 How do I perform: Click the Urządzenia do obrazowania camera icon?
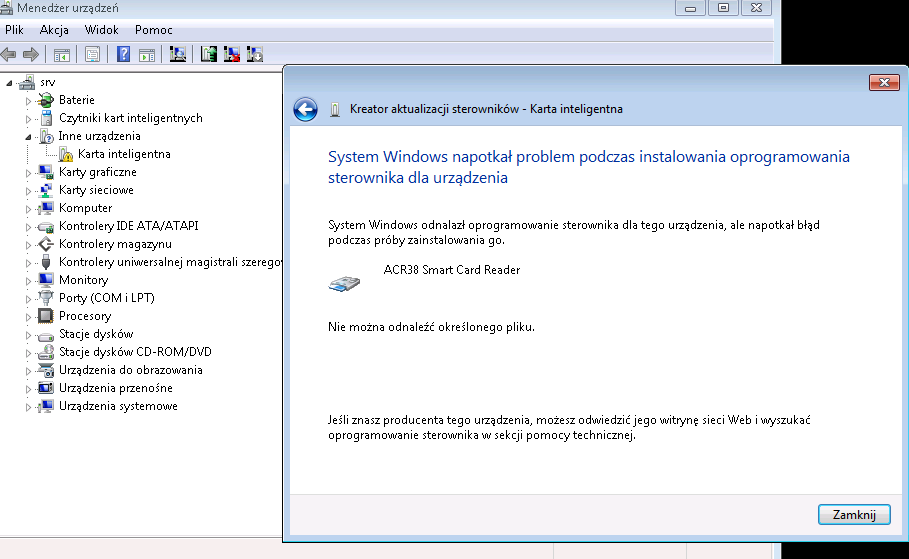[x=45, y=370]
